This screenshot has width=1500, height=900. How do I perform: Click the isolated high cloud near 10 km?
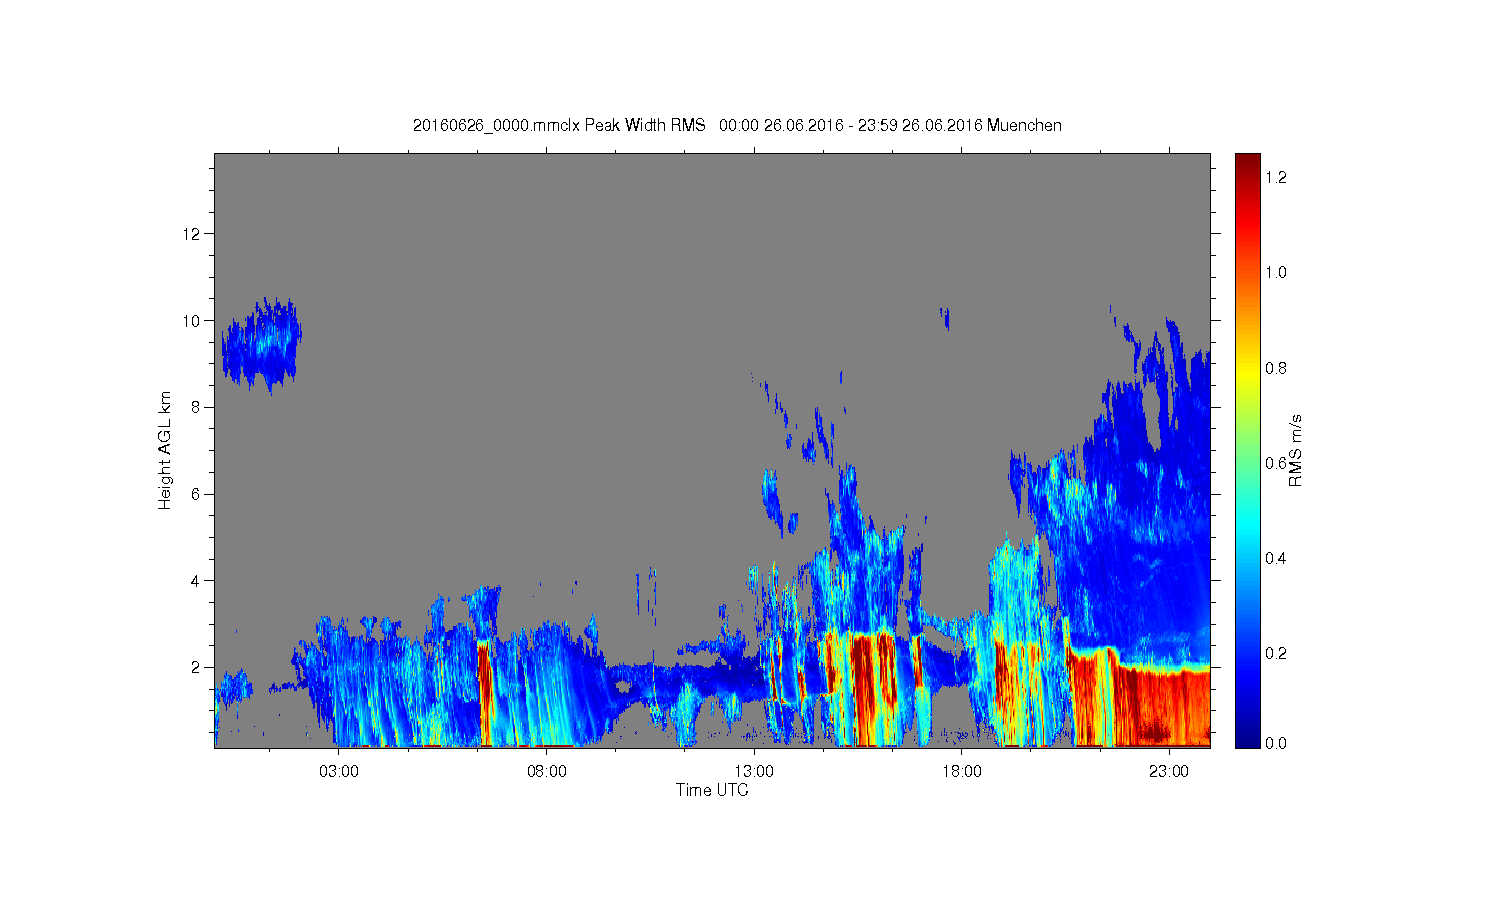[262, 344]
